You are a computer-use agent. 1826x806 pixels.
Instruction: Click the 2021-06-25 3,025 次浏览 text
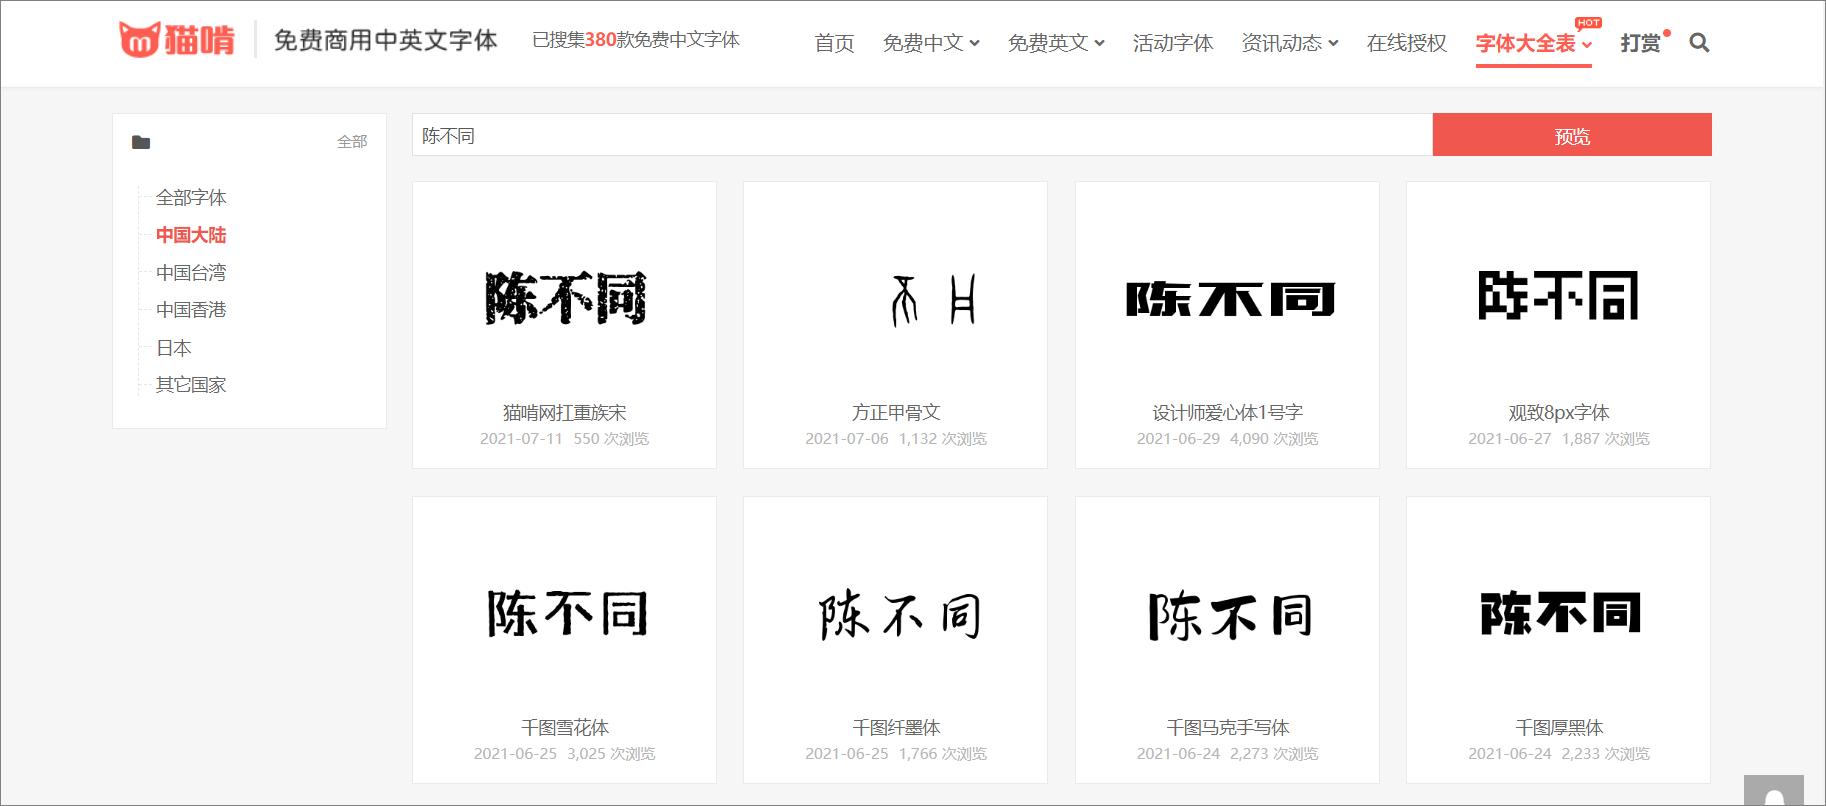click(x=565, y=753)
